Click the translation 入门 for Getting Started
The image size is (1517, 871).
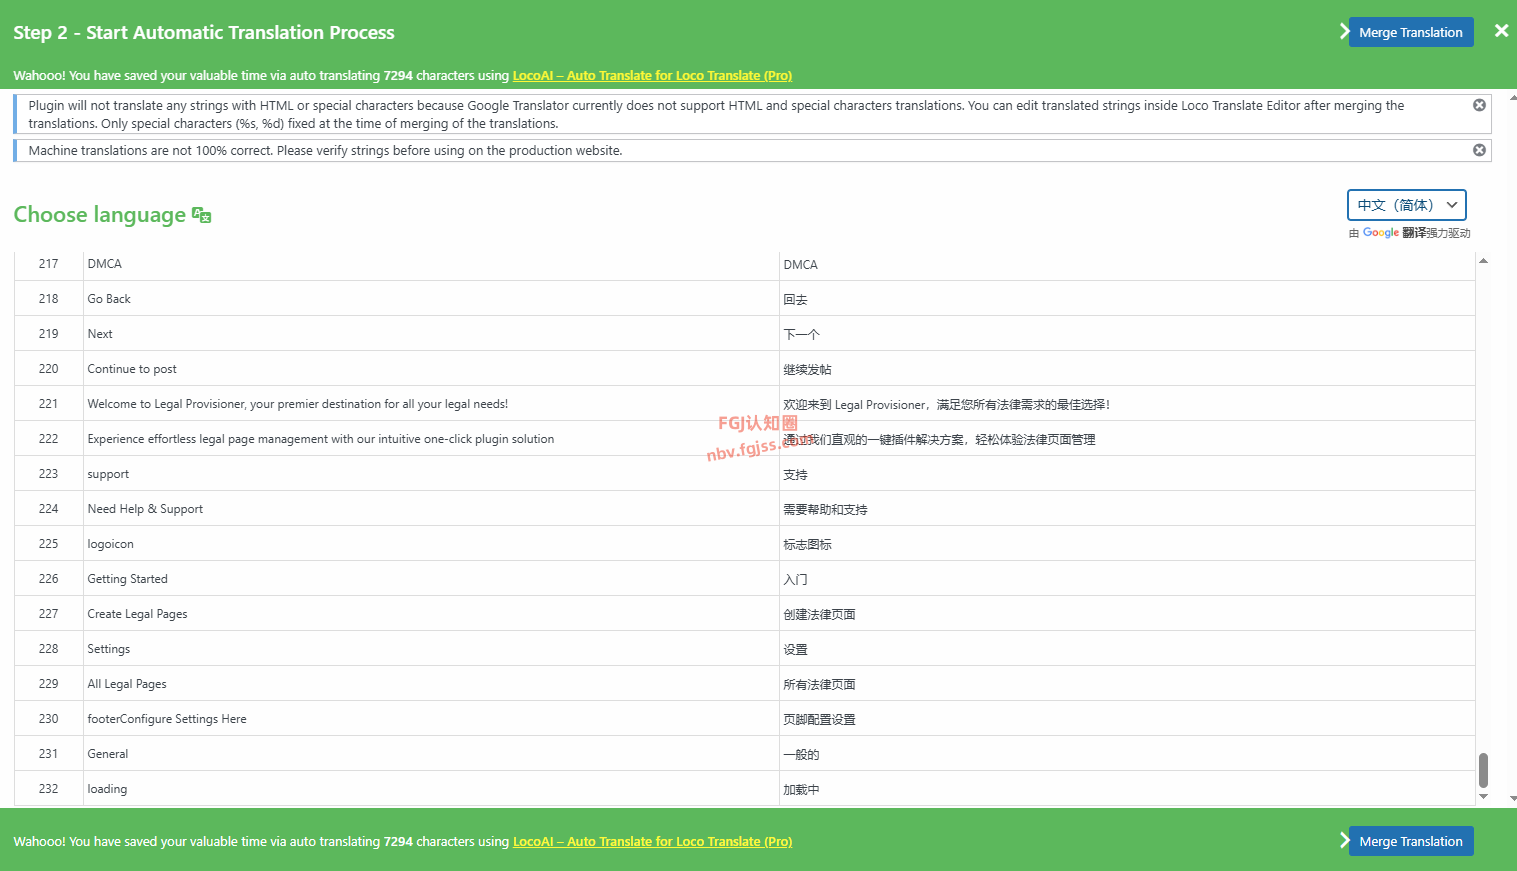794,578
